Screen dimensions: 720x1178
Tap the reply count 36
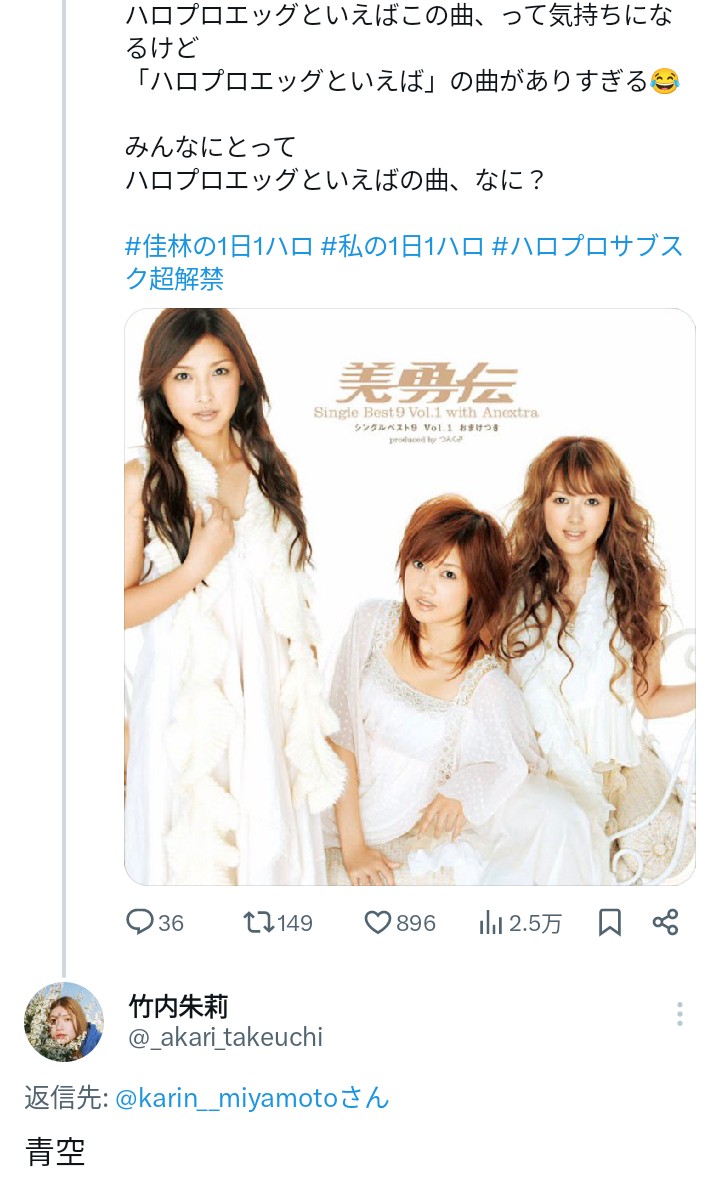171,923
